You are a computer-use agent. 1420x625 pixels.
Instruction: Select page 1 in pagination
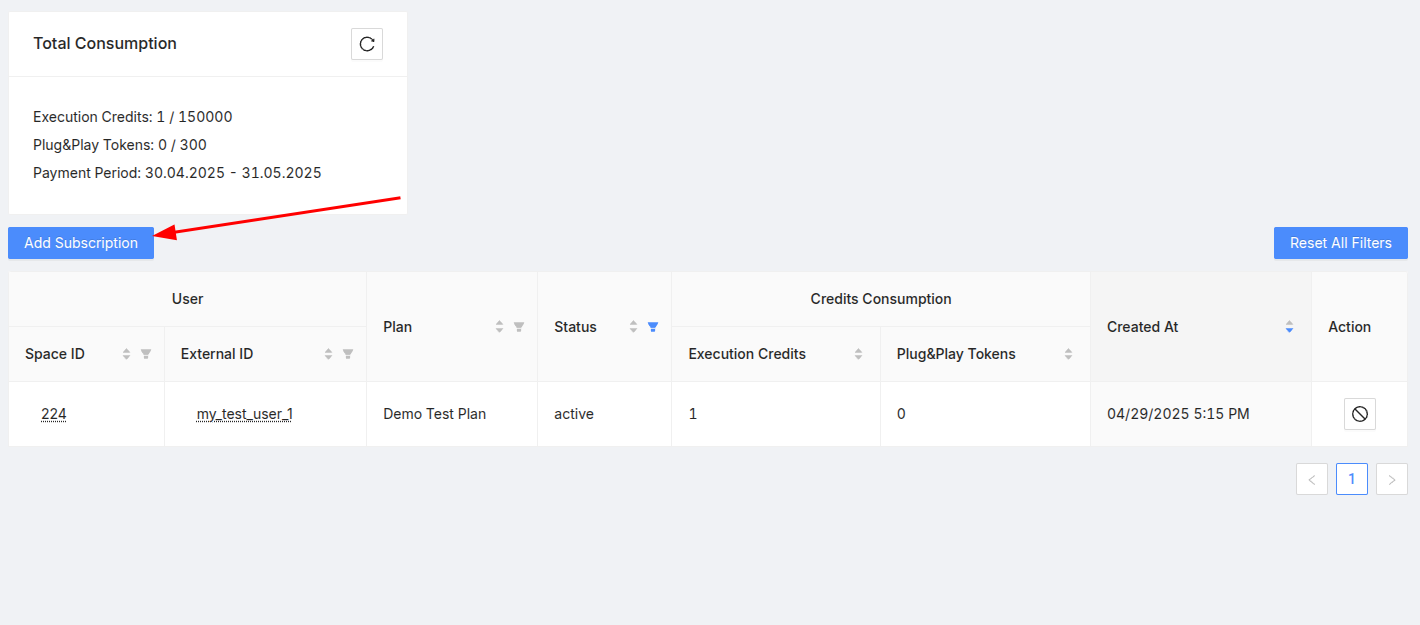[x=1352, y=479]
